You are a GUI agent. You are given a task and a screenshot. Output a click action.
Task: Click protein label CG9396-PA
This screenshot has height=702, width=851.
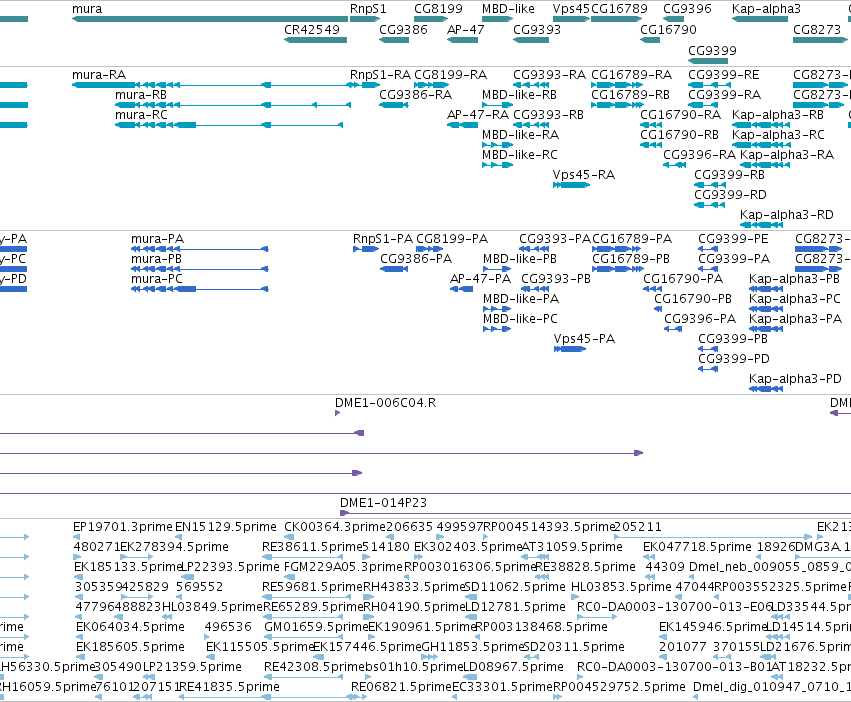[700, 319]
